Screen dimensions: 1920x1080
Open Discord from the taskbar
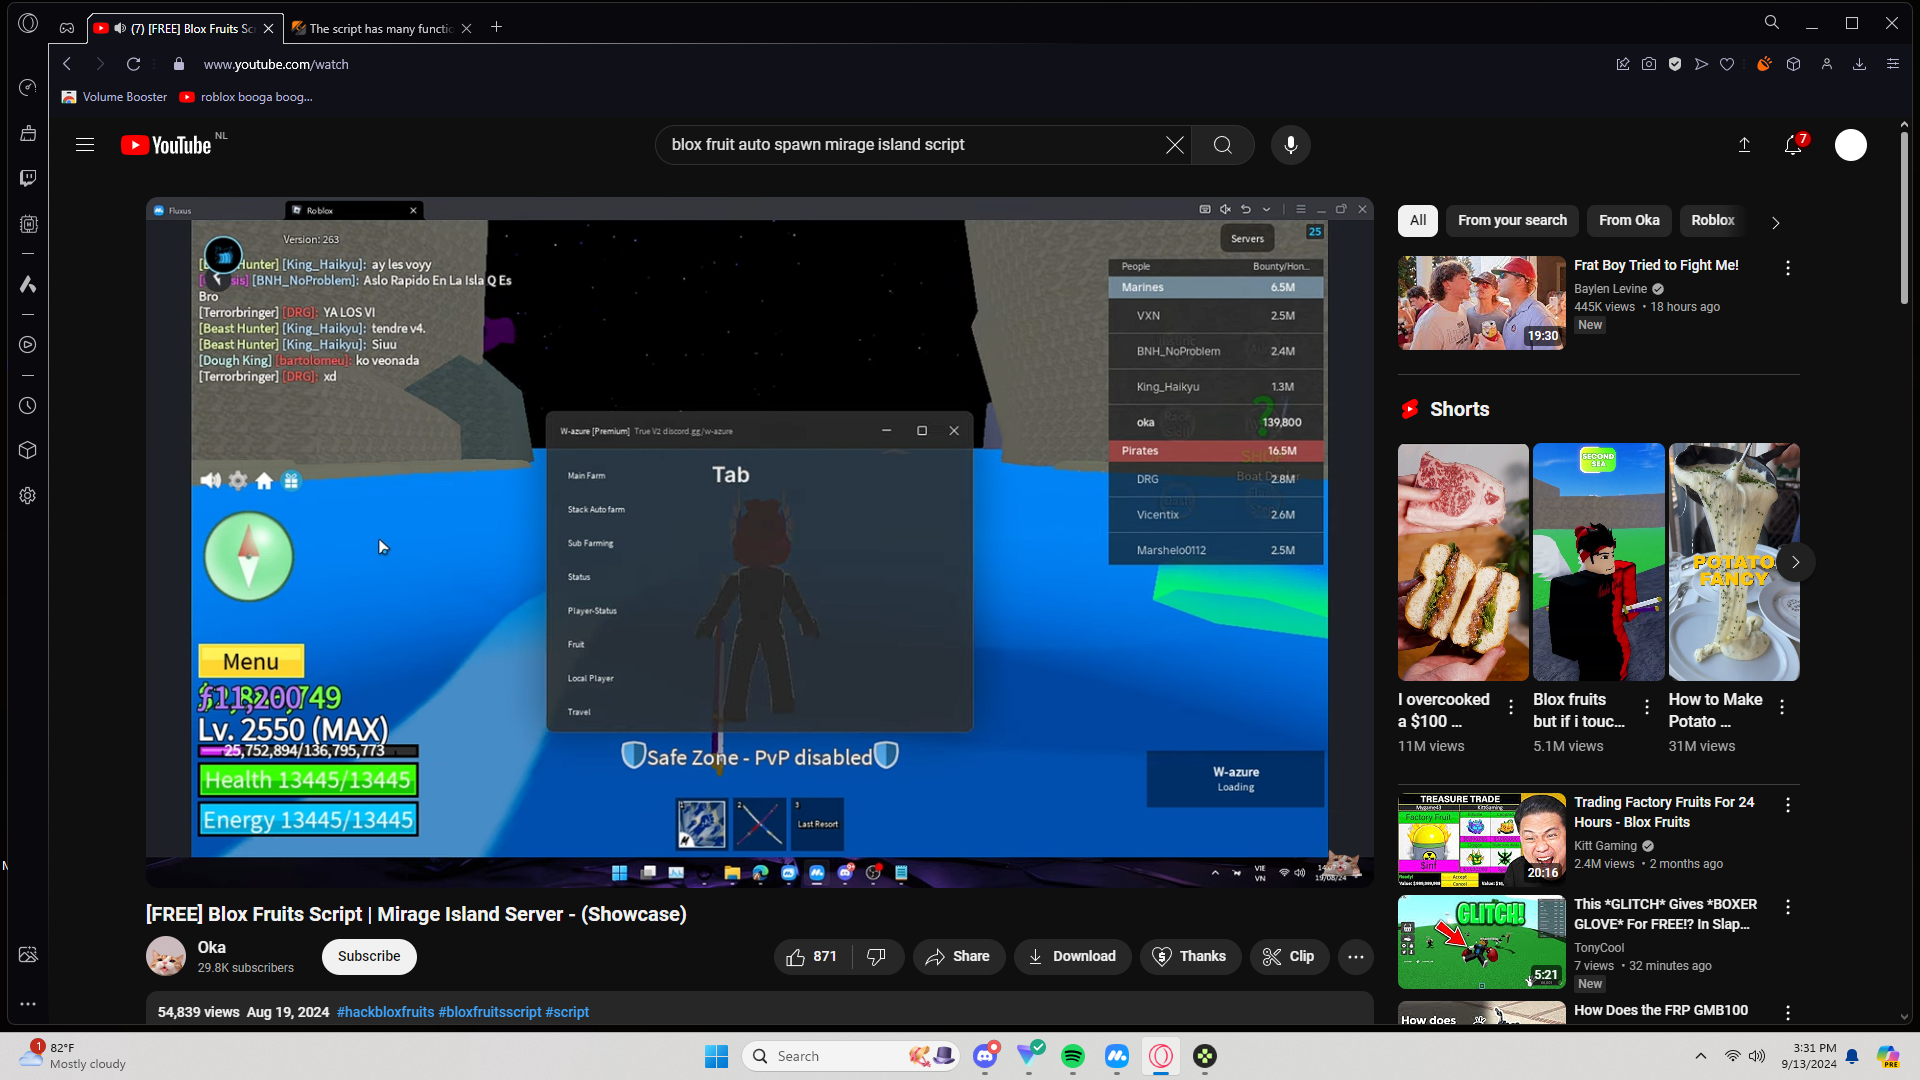point(986,1056)
